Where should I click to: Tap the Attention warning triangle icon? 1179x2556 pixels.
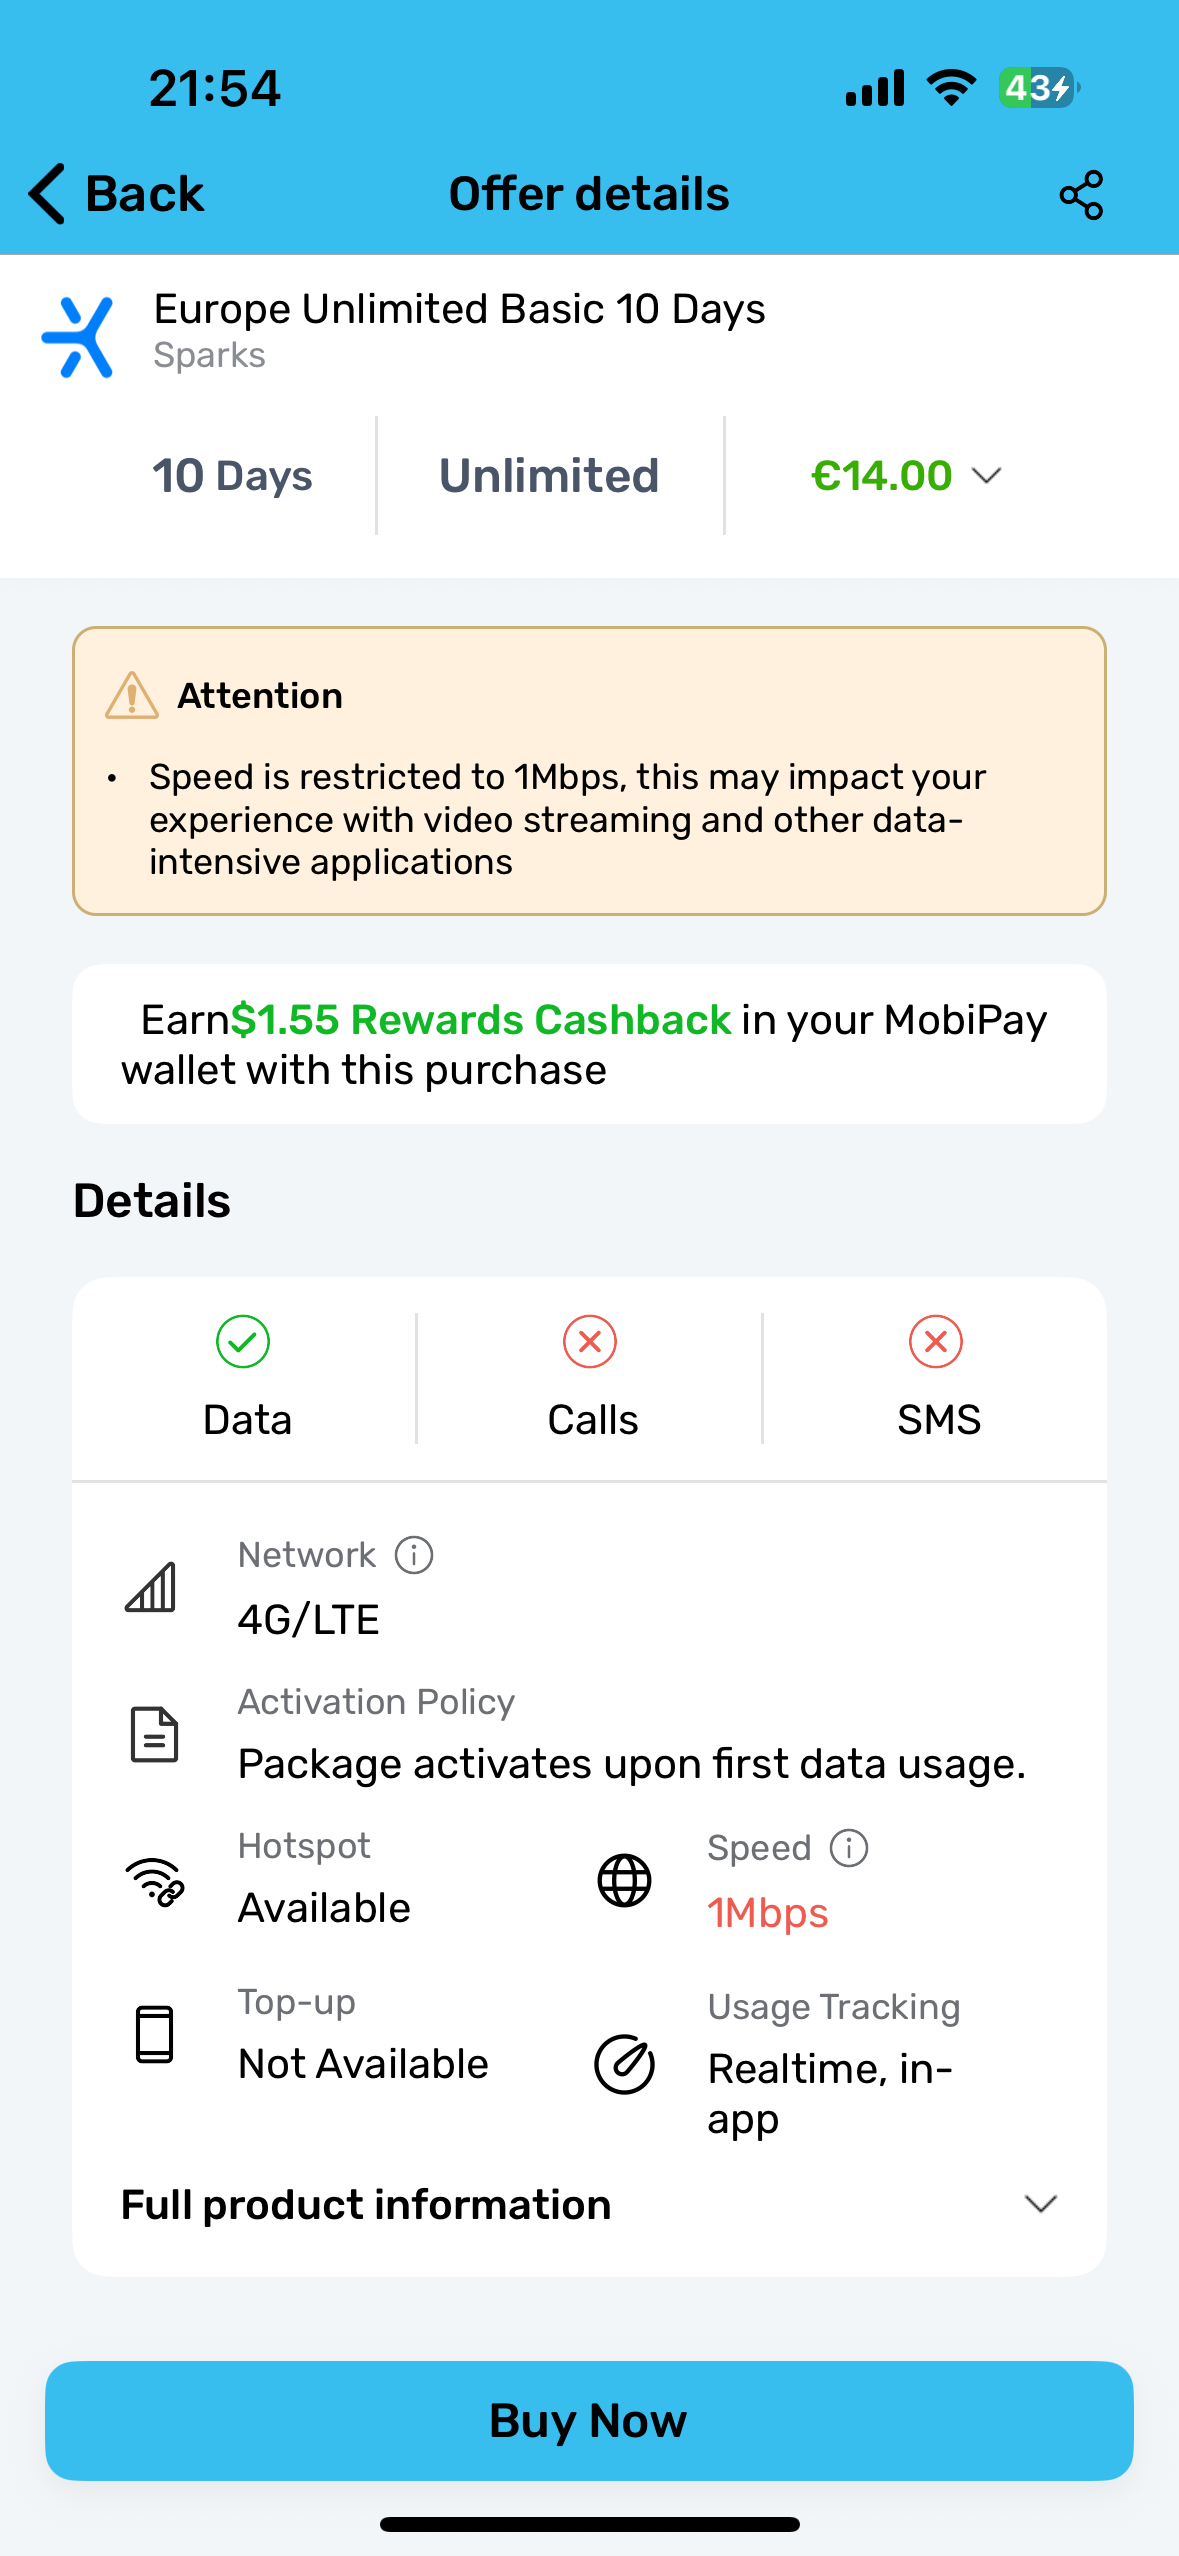click(x=132, y=696)
